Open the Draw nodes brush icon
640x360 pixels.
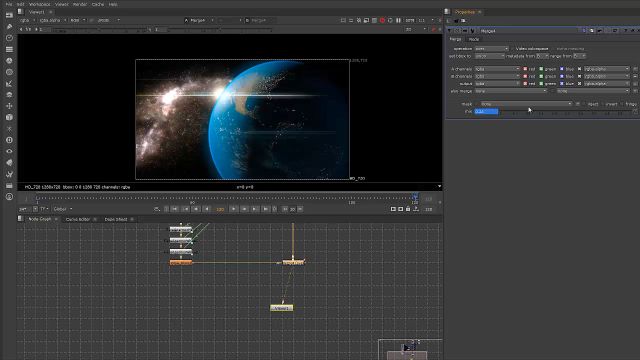(9, 27)
